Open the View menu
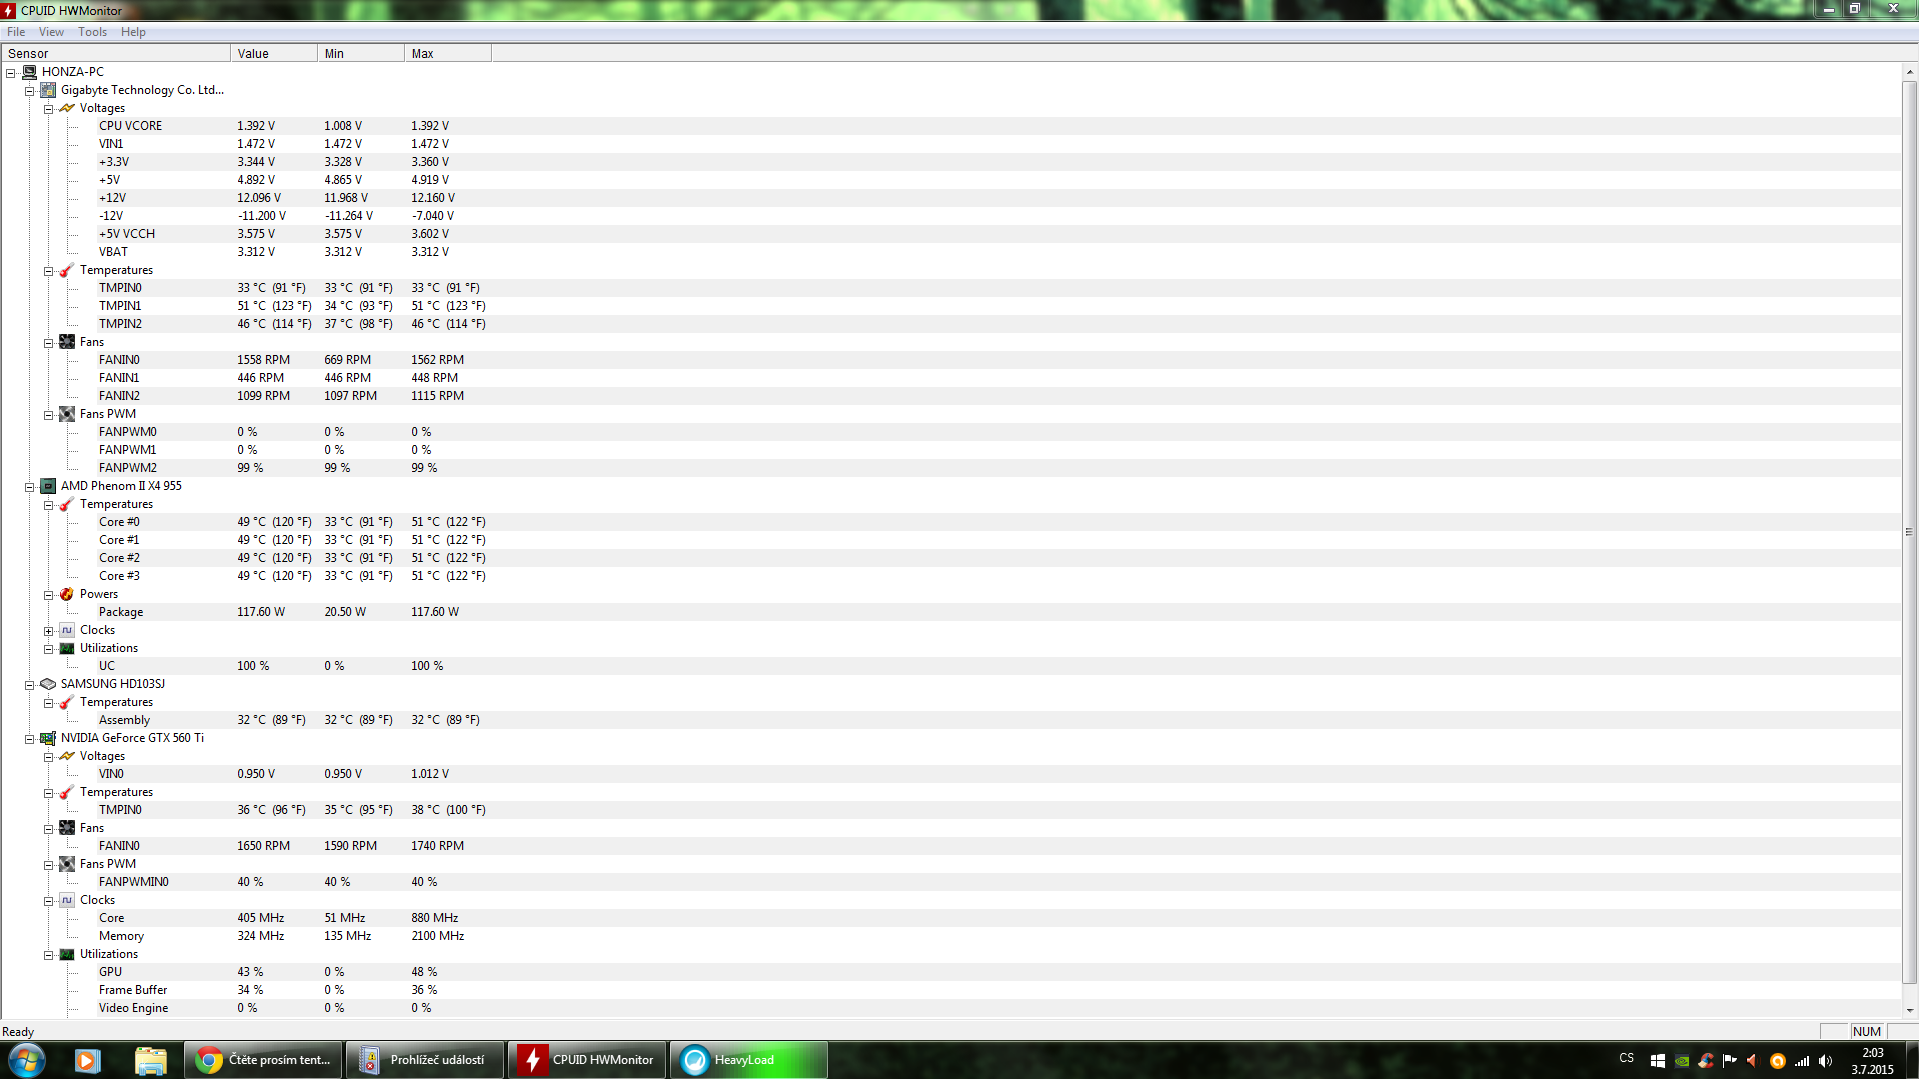1919x1079 pixels. [51, 32]
